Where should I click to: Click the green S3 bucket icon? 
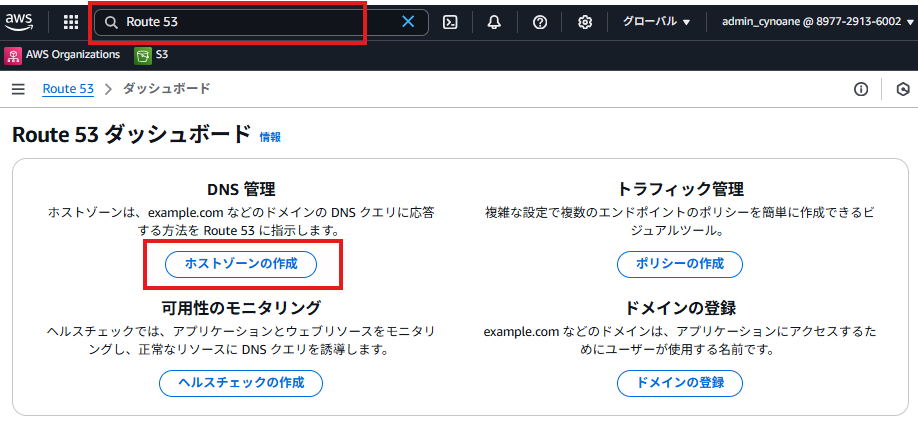click(x=142, y=56)
